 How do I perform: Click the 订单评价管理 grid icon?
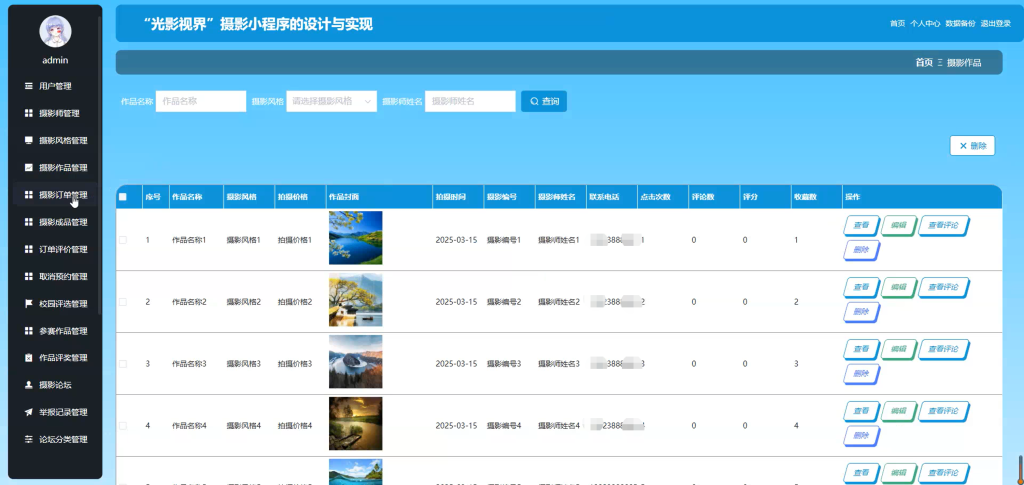pos(28,249)
